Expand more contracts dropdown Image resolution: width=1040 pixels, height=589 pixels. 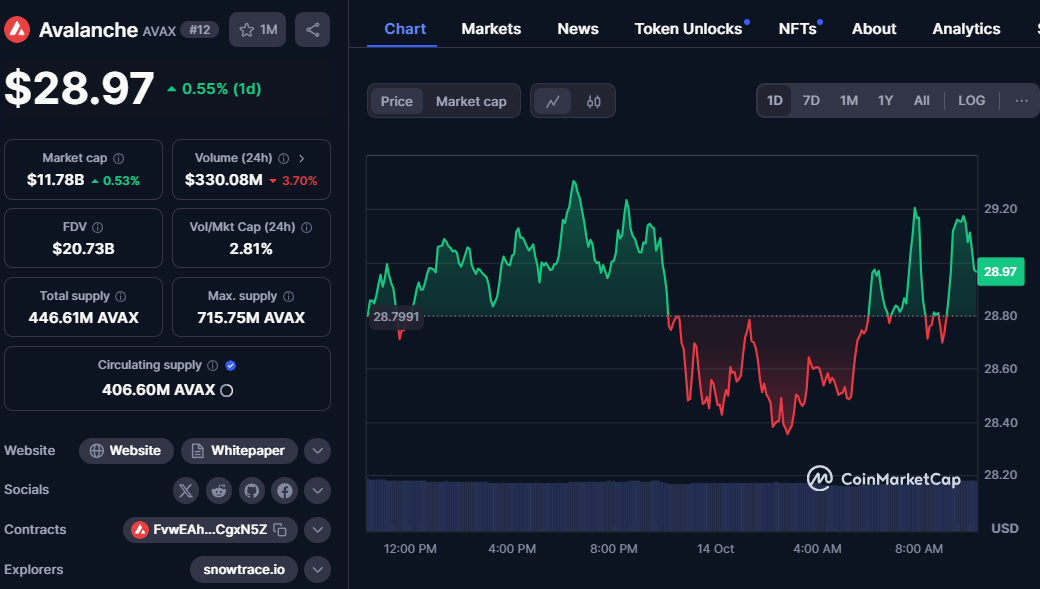[318, 530]
